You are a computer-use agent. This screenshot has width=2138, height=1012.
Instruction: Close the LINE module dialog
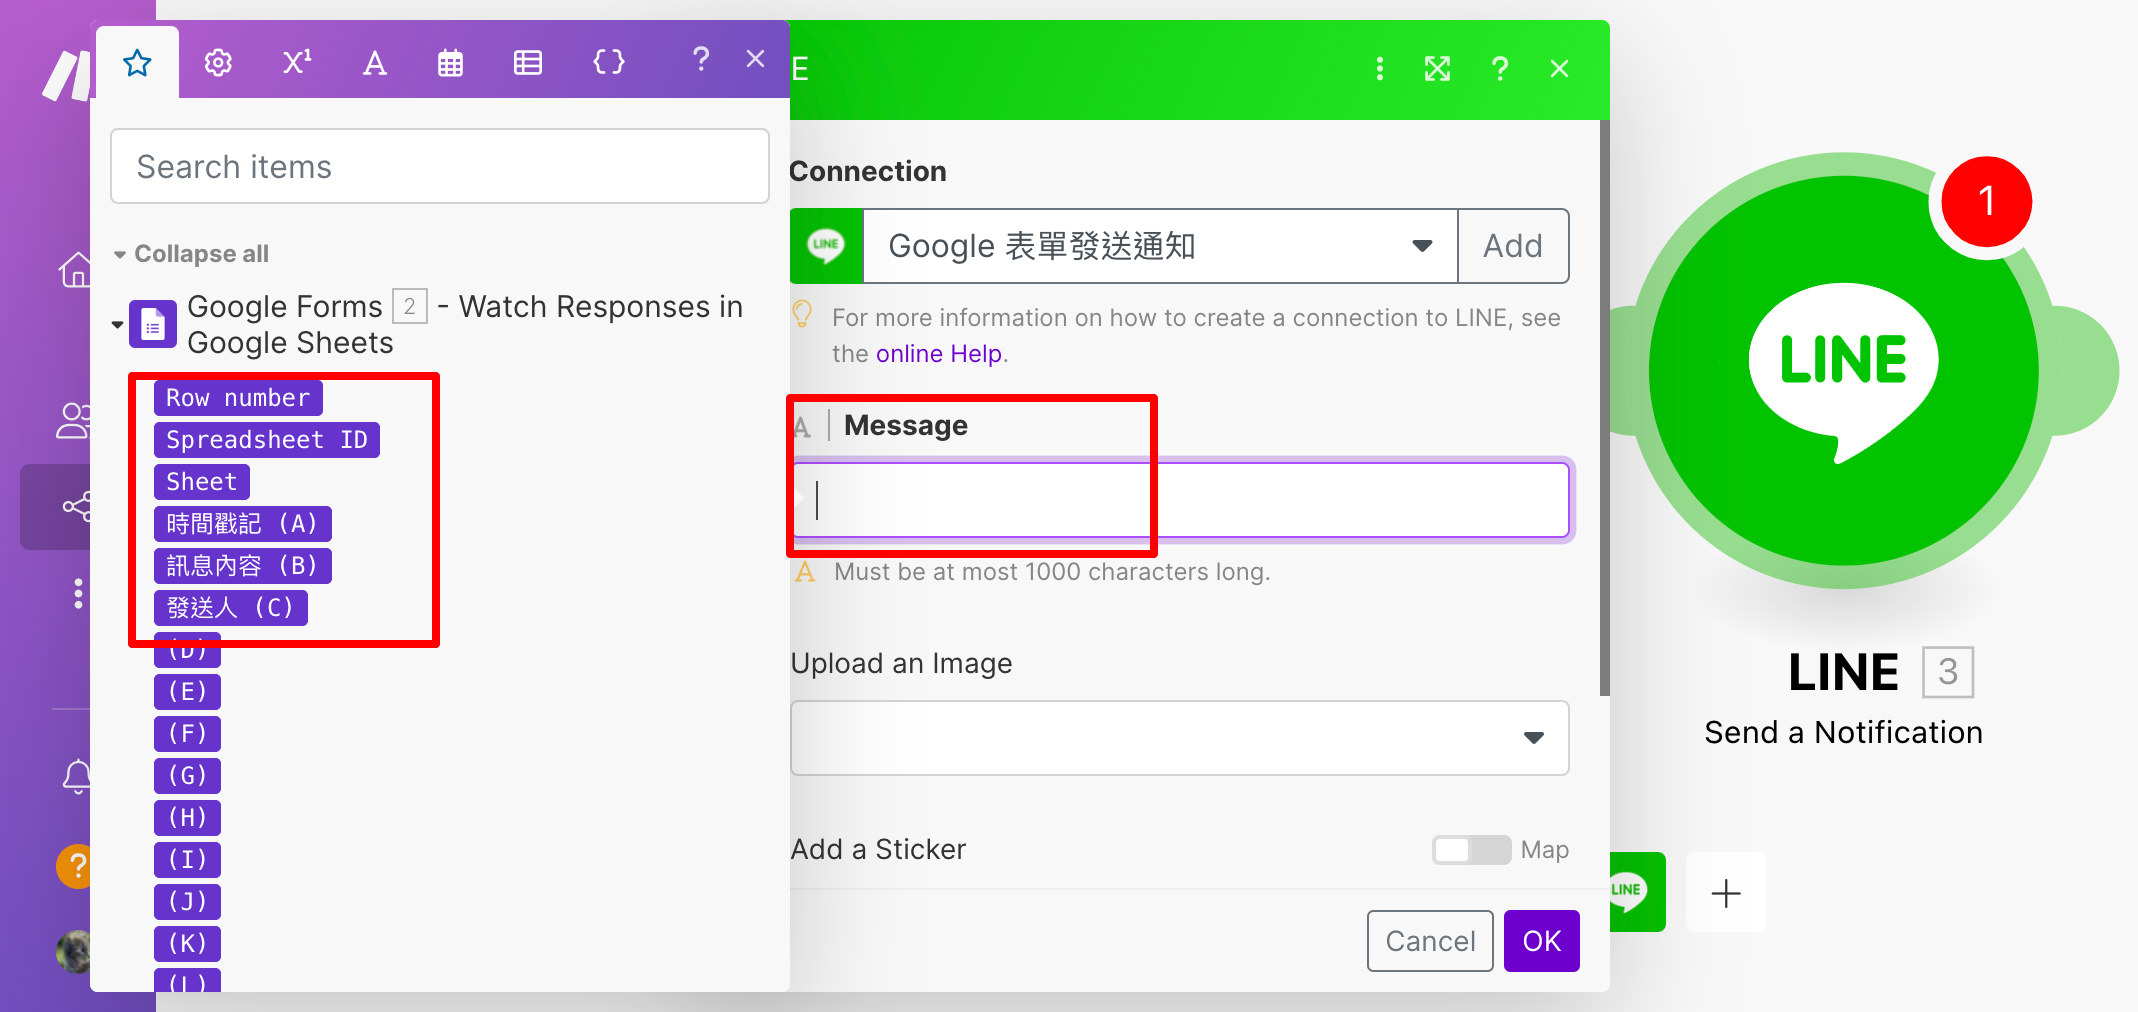(1560, 68)
